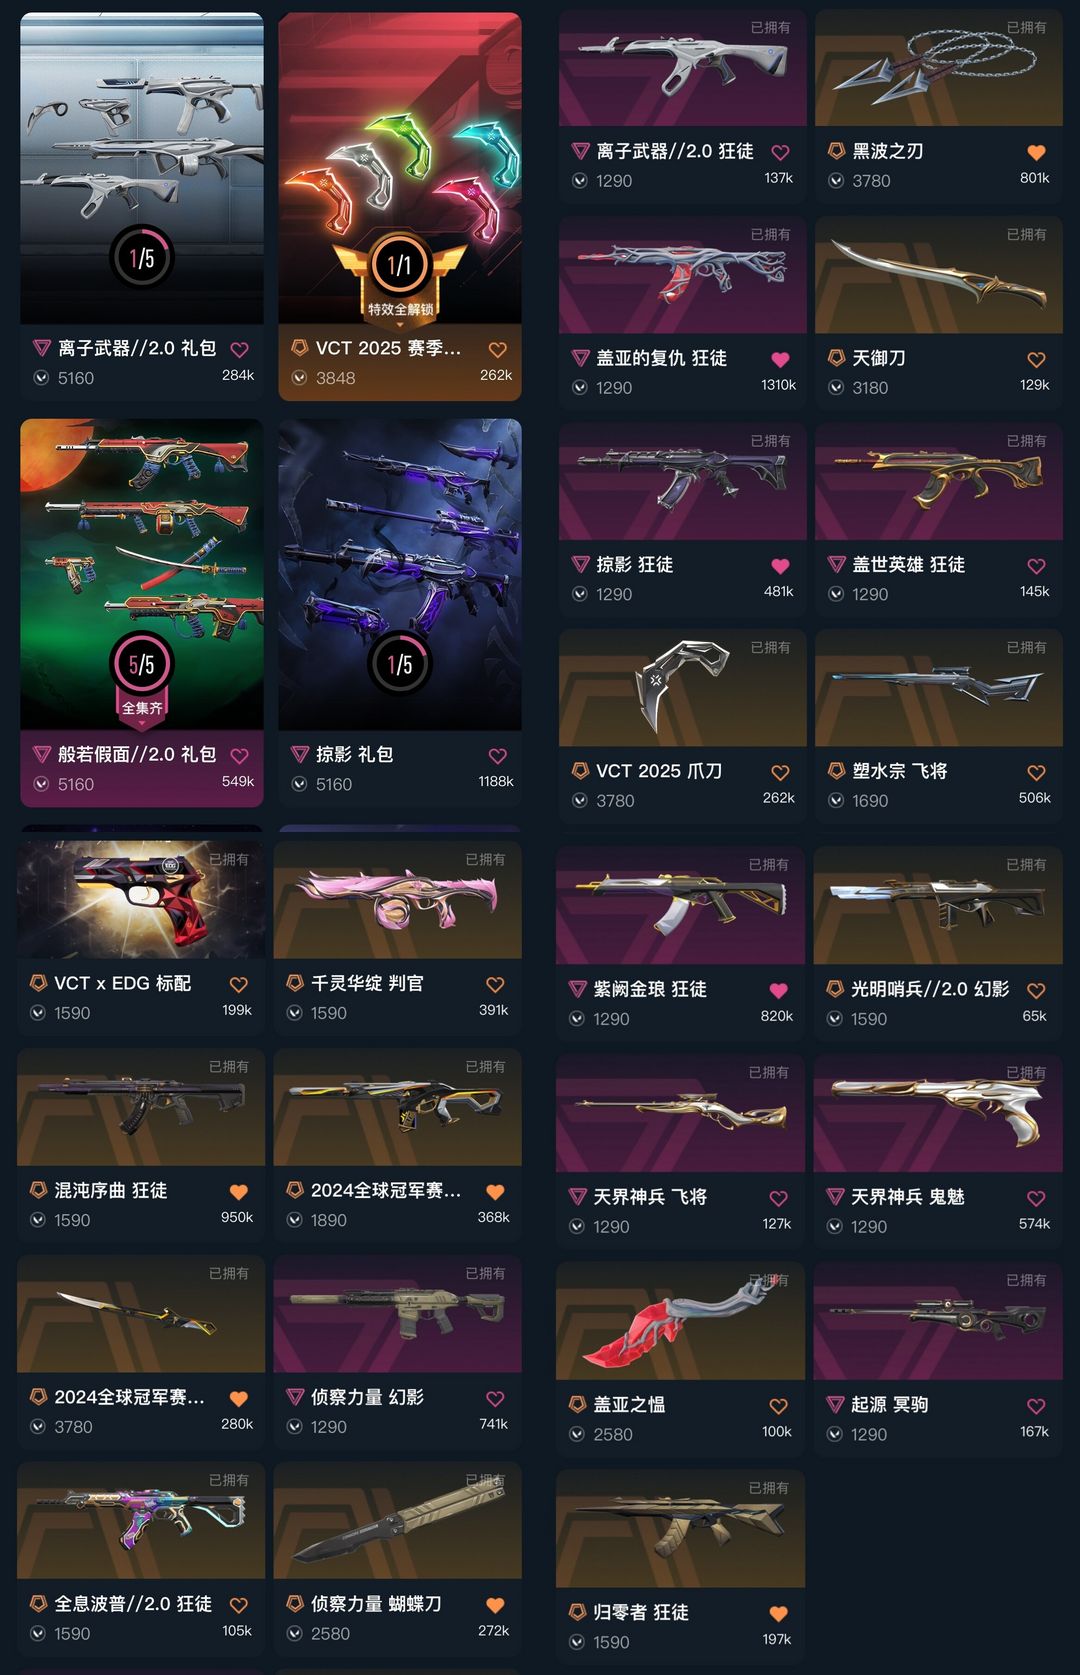Screen dimensions: 1080x1675
Task: Toggle favorite heart on 盖亚的复仇 狂徒
Action: 780,359
